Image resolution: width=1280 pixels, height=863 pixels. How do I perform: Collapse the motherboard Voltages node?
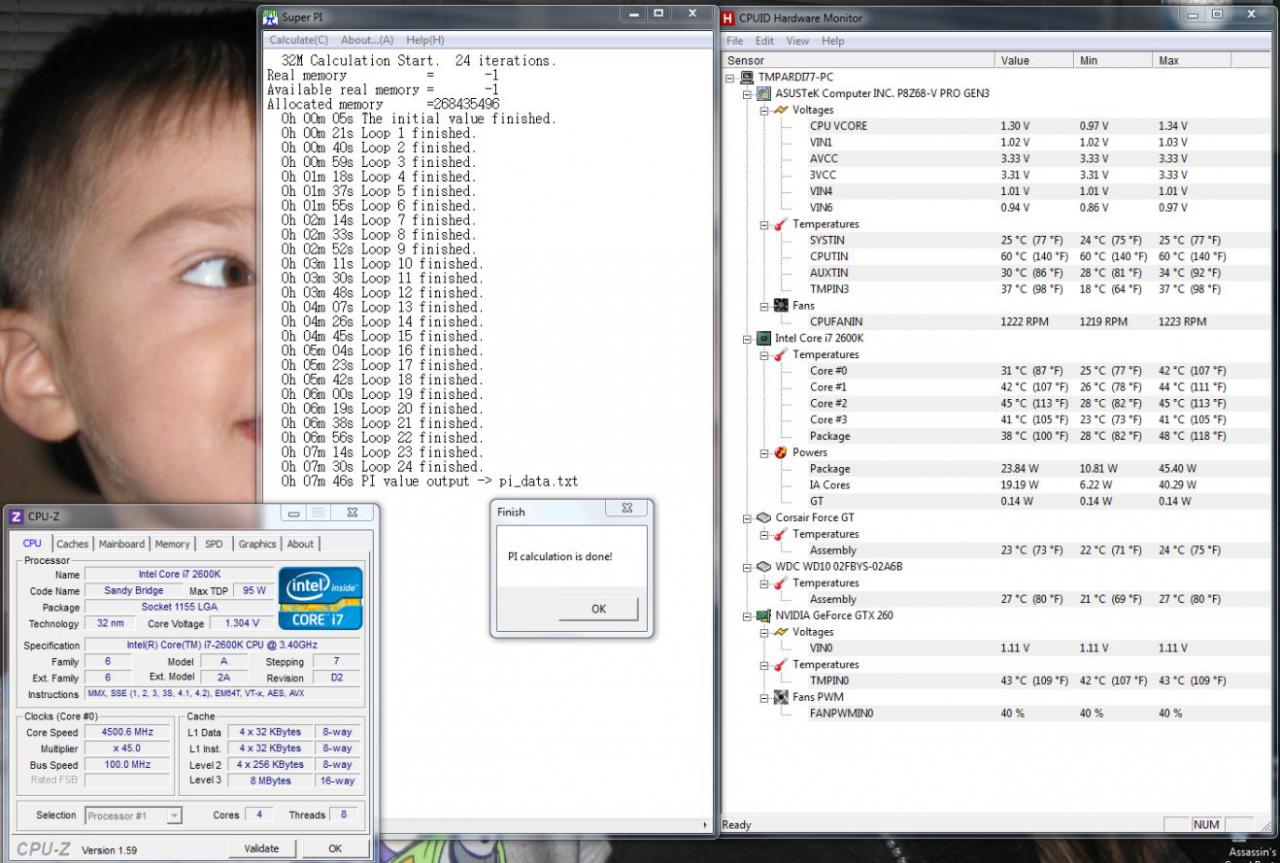764,110
